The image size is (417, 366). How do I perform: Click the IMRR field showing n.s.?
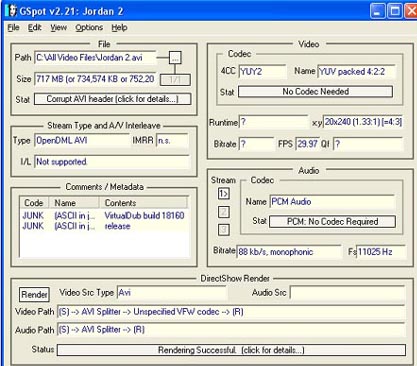172,141
